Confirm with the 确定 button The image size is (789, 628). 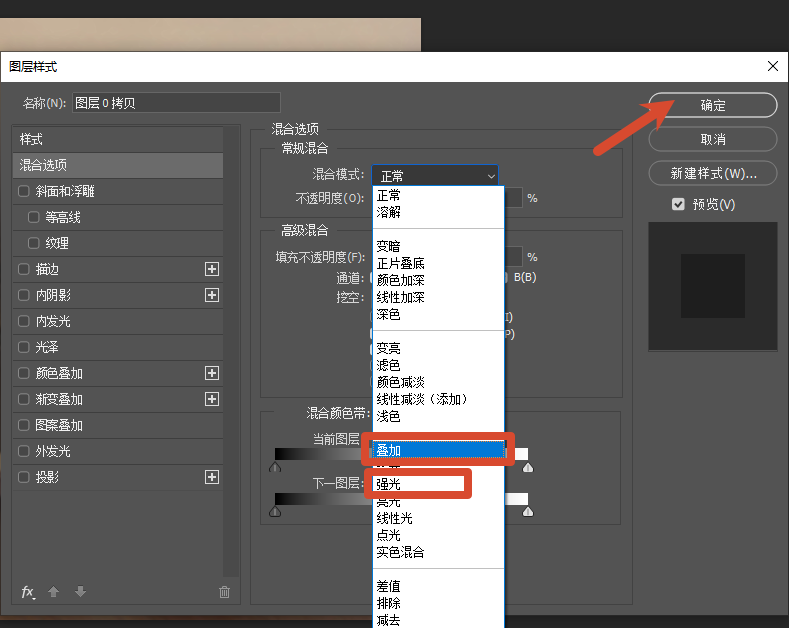coord(713,105)
